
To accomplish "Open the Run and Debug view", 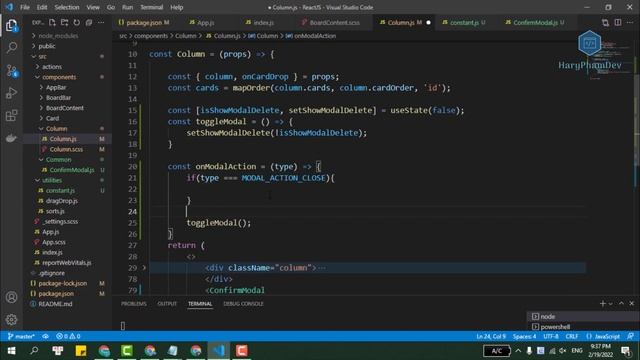I will pos(11,93).
